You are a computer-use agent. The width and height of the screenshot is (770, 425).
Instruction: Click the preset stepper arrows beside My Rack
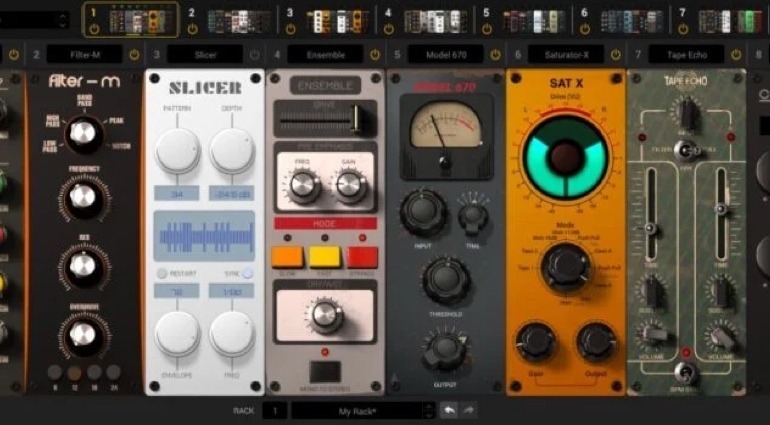pos(429,411)
